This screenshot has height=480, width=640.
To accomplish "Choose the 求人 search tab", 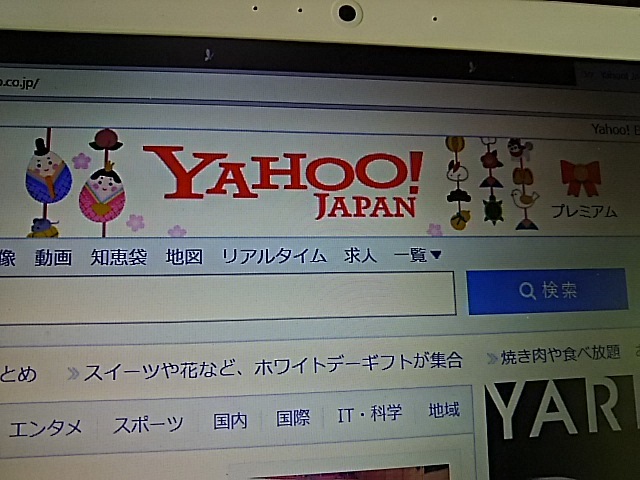I will (x=360, y=256).
